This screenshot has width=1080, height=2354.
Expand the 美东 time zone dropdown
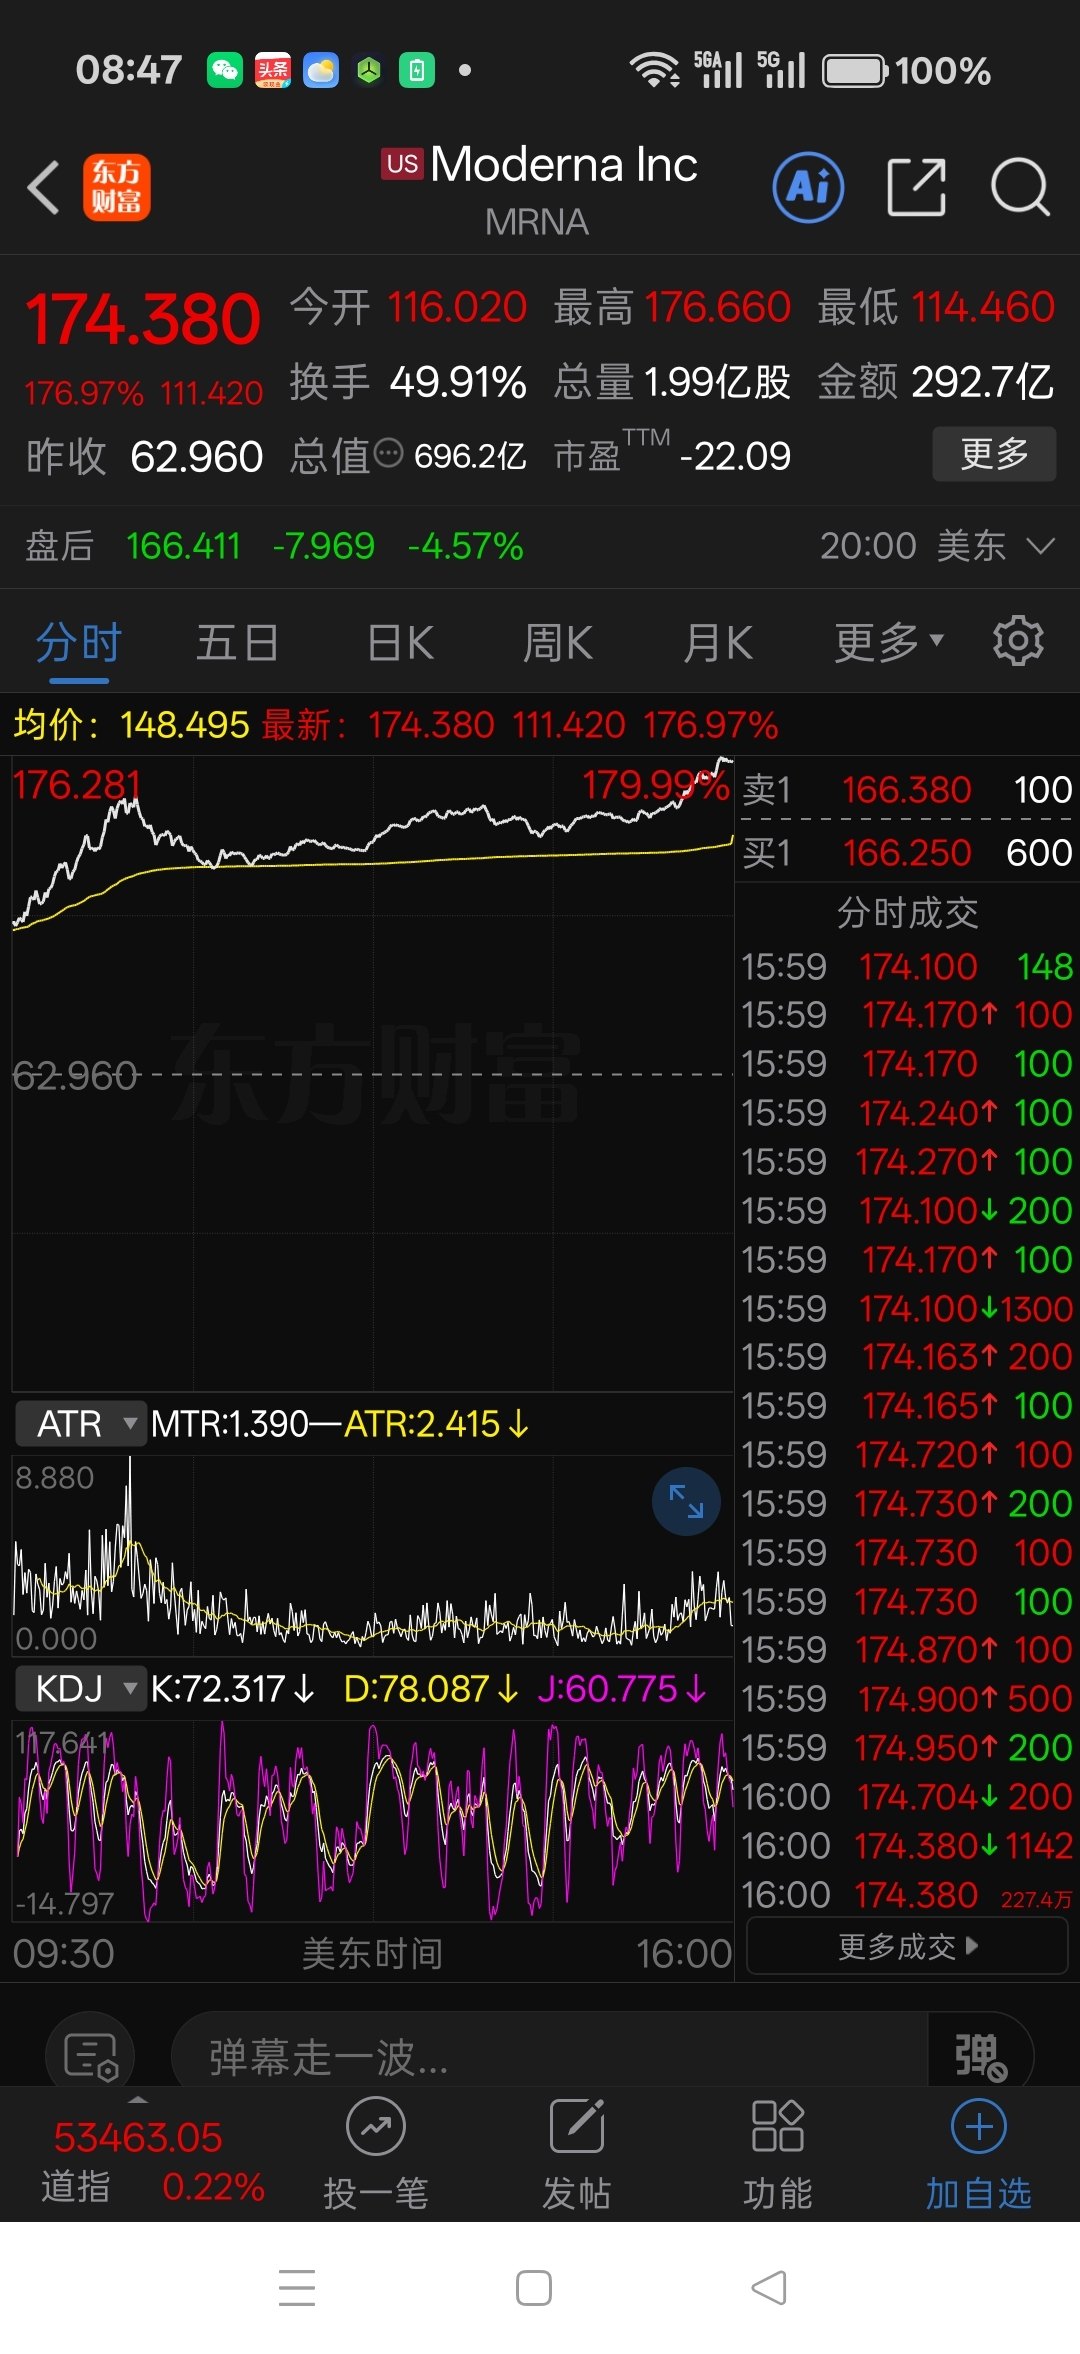coord(995,546)
